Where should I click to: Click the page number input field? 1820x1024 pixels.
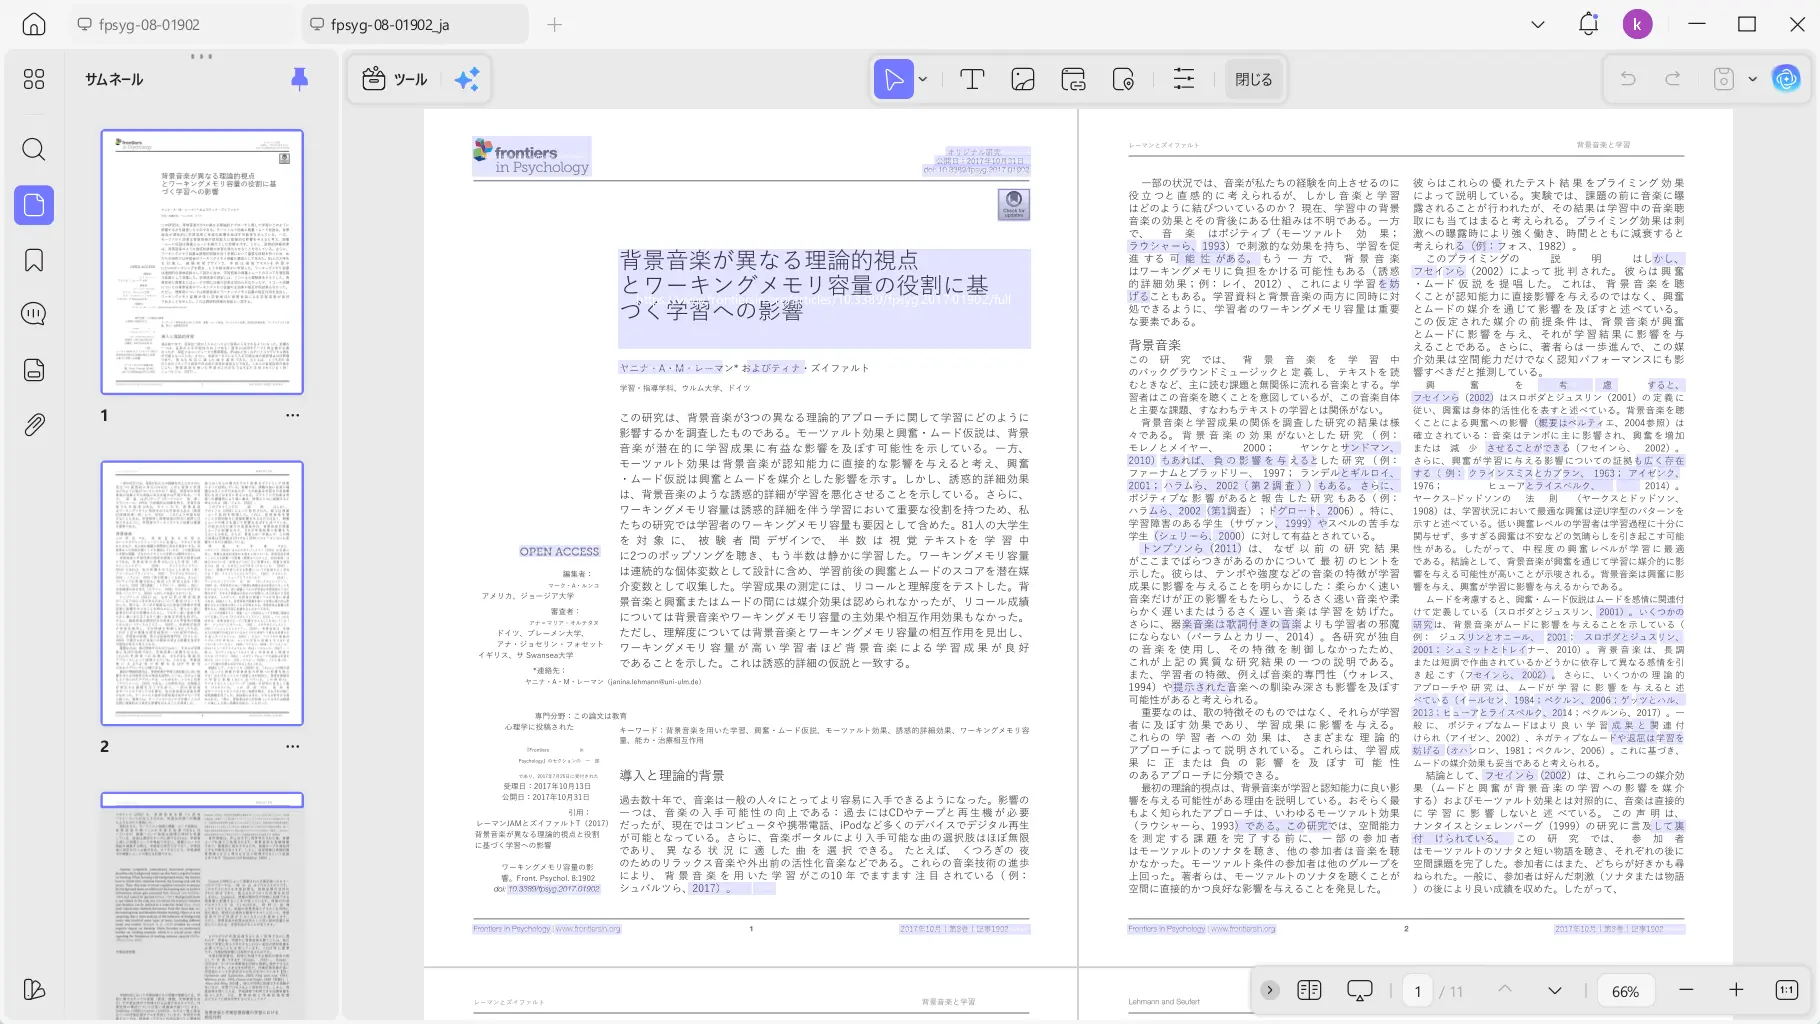(1417, 991)
